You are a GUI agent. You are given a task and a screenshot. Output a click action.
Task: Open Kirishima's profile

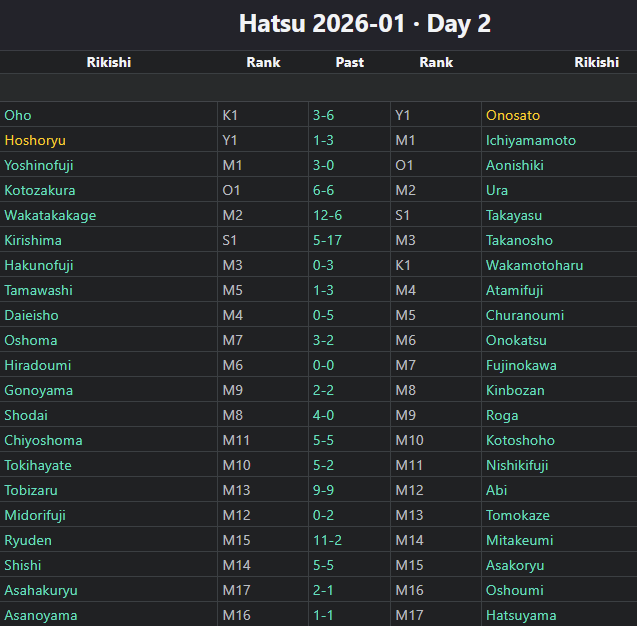tap(33, 240)
